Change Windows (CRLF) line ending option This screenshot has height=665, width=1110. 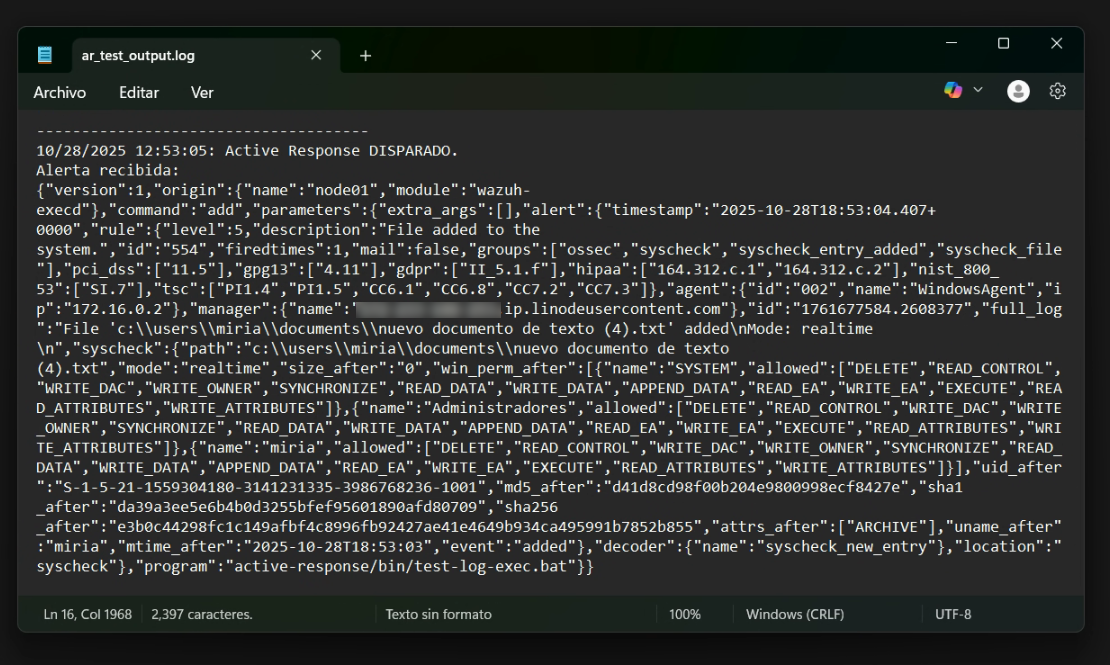(794, 614)
